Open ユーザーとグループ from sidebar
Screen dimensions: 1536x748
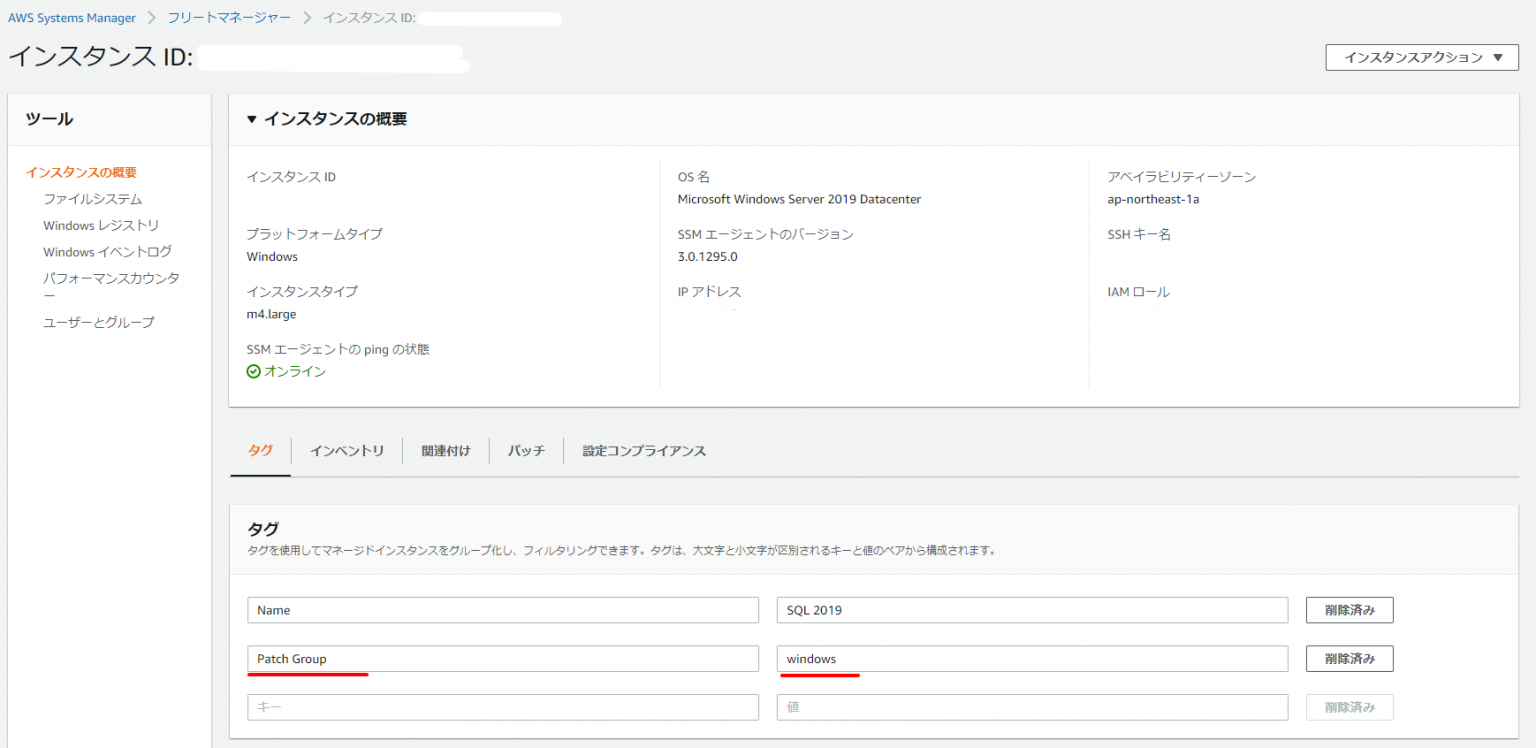point(98,322)
